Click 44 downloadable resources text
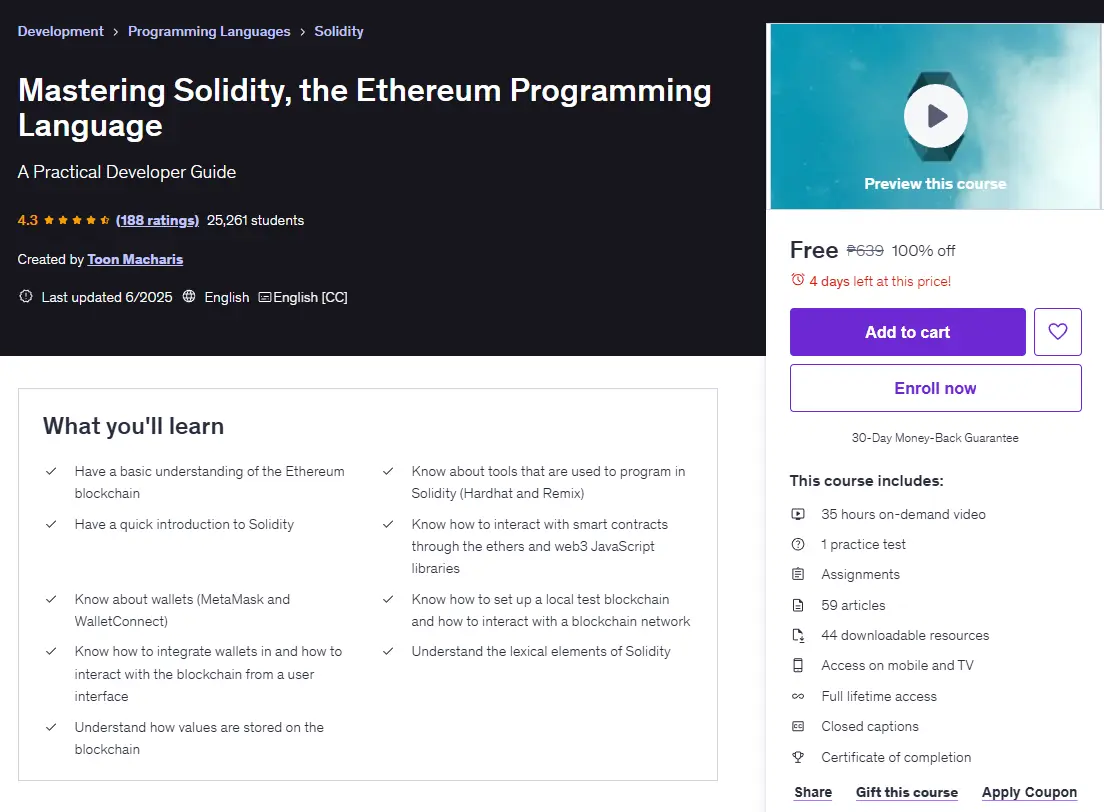Viewport: 1104px width, 812px height. [x=905, y=635]
